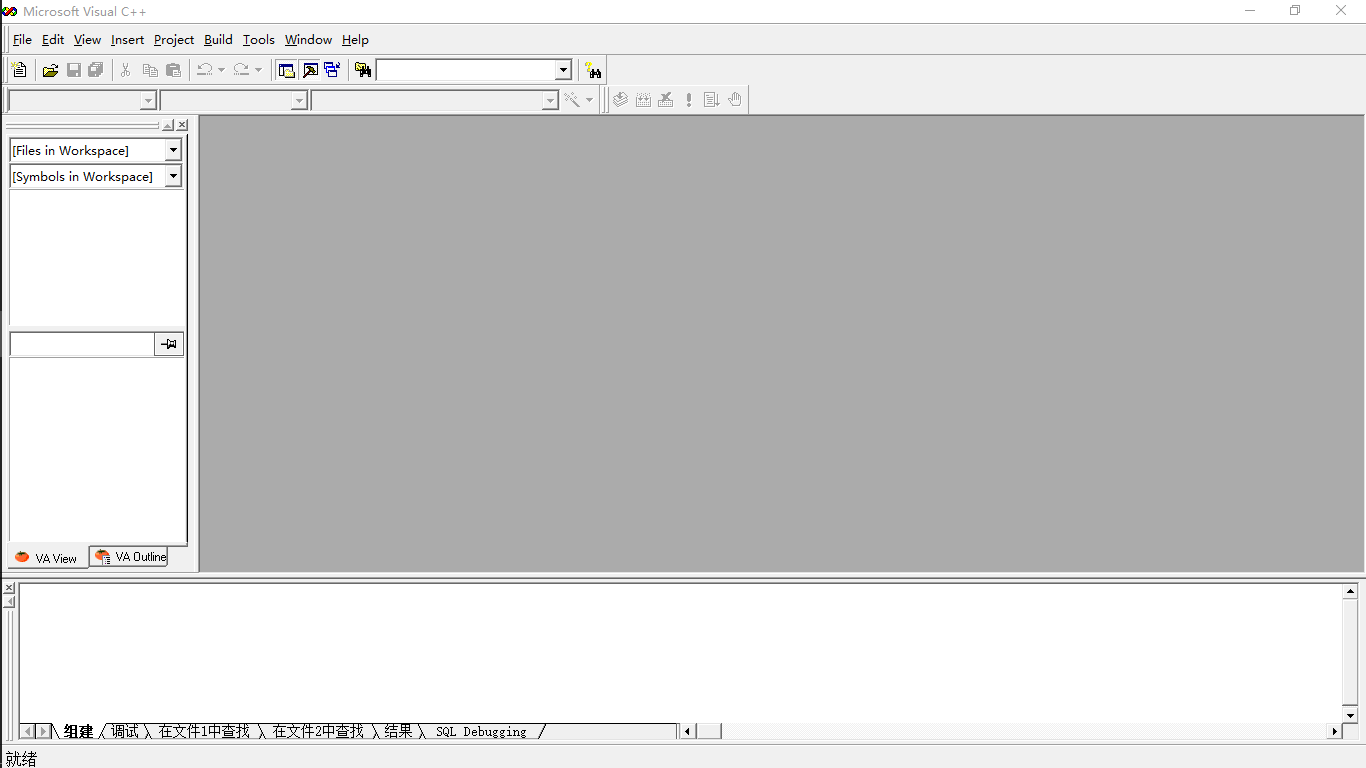Select the 在文件2中查找 output tab

[318, 732]
